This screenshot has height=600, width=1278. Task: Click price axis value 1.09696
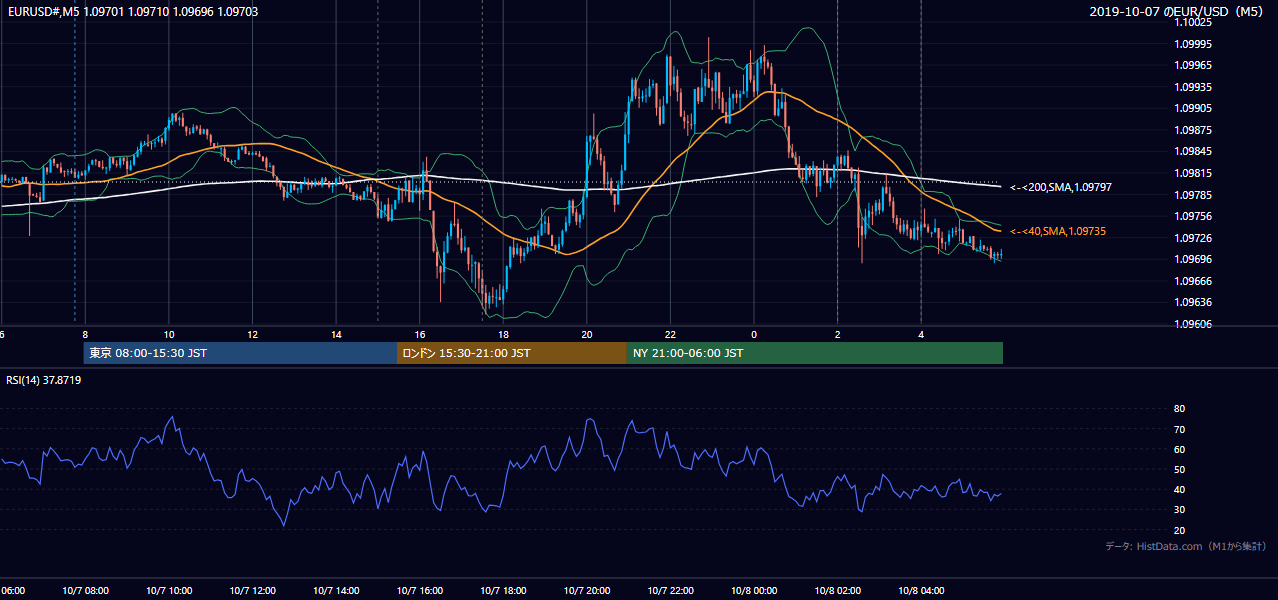[x=1193, y=259]
